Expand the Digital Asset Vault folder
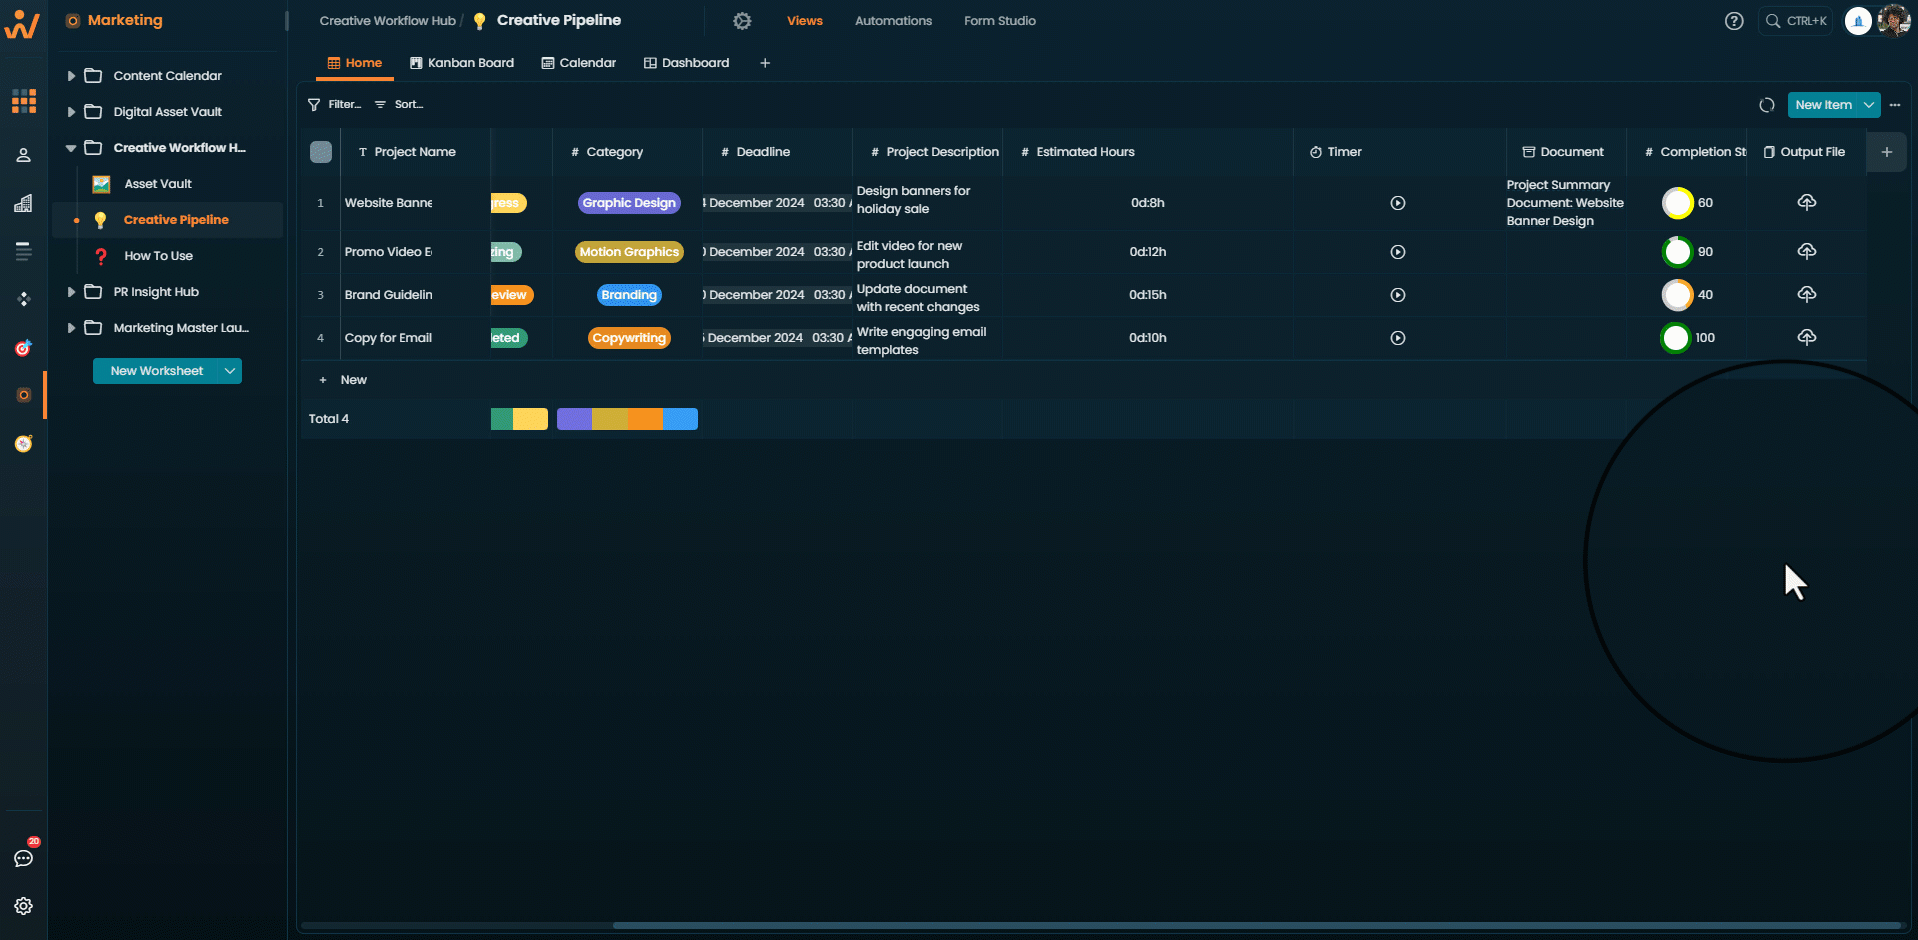Viewport: 1918px width, 940px height. [x=71, y=112]
